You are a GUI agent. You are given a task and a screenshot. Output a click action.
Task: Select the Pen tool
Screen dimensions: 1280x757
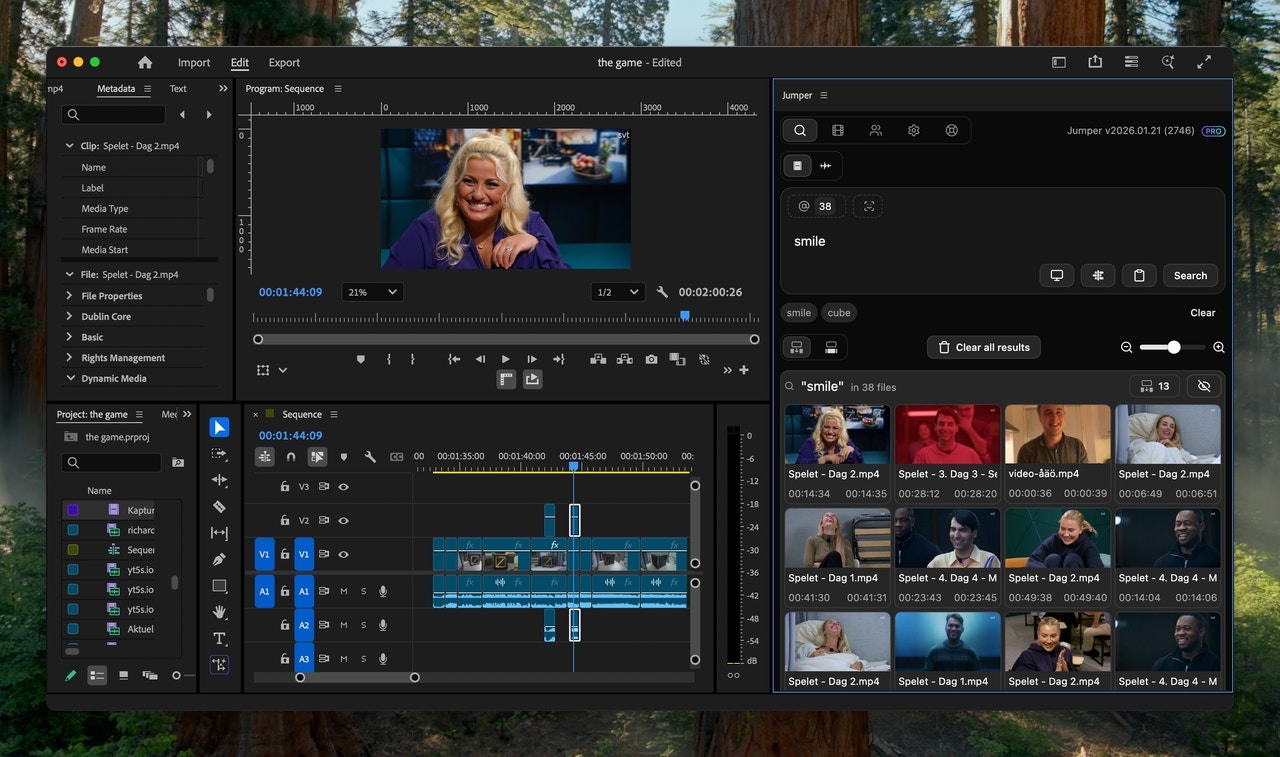pos(219,559)
